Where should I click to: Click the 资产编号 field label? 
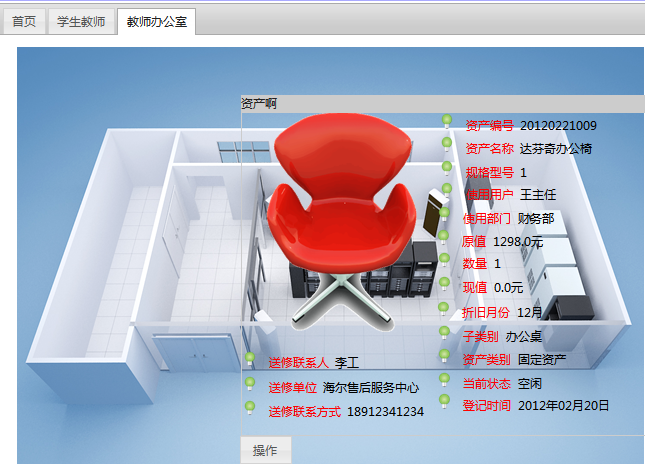[489, 126]
